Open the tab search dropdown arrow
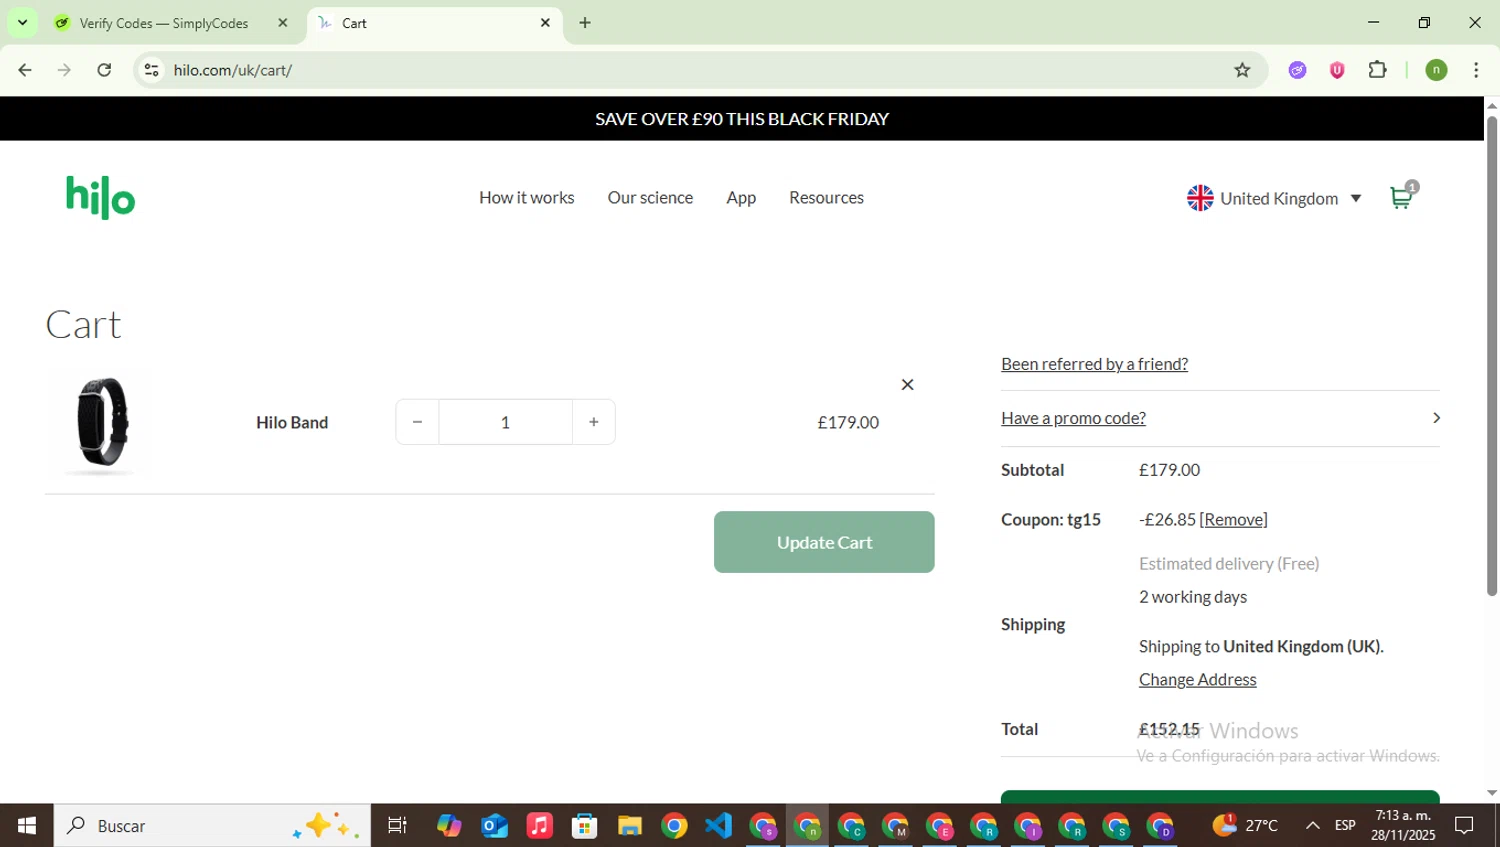Screen dimensions: 1500x847 pos(22,23)
